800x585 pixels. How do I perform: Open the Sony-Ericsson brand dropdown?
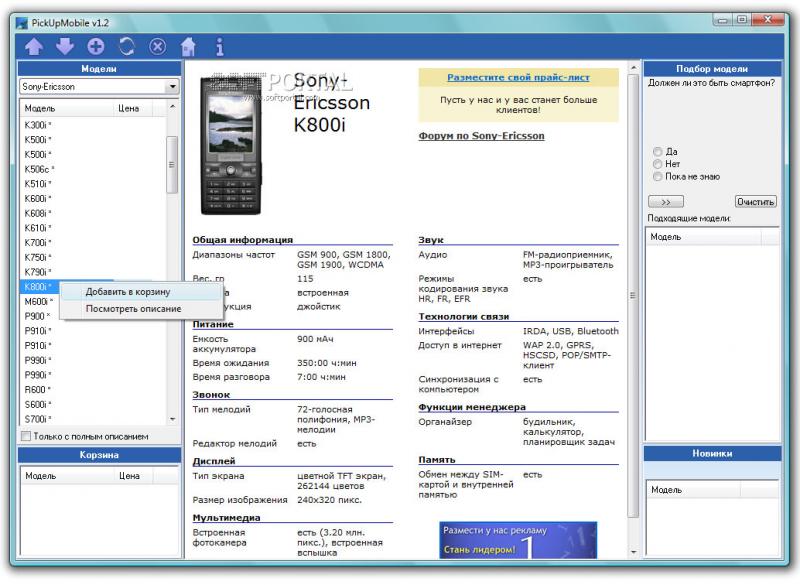click(172, 87)
